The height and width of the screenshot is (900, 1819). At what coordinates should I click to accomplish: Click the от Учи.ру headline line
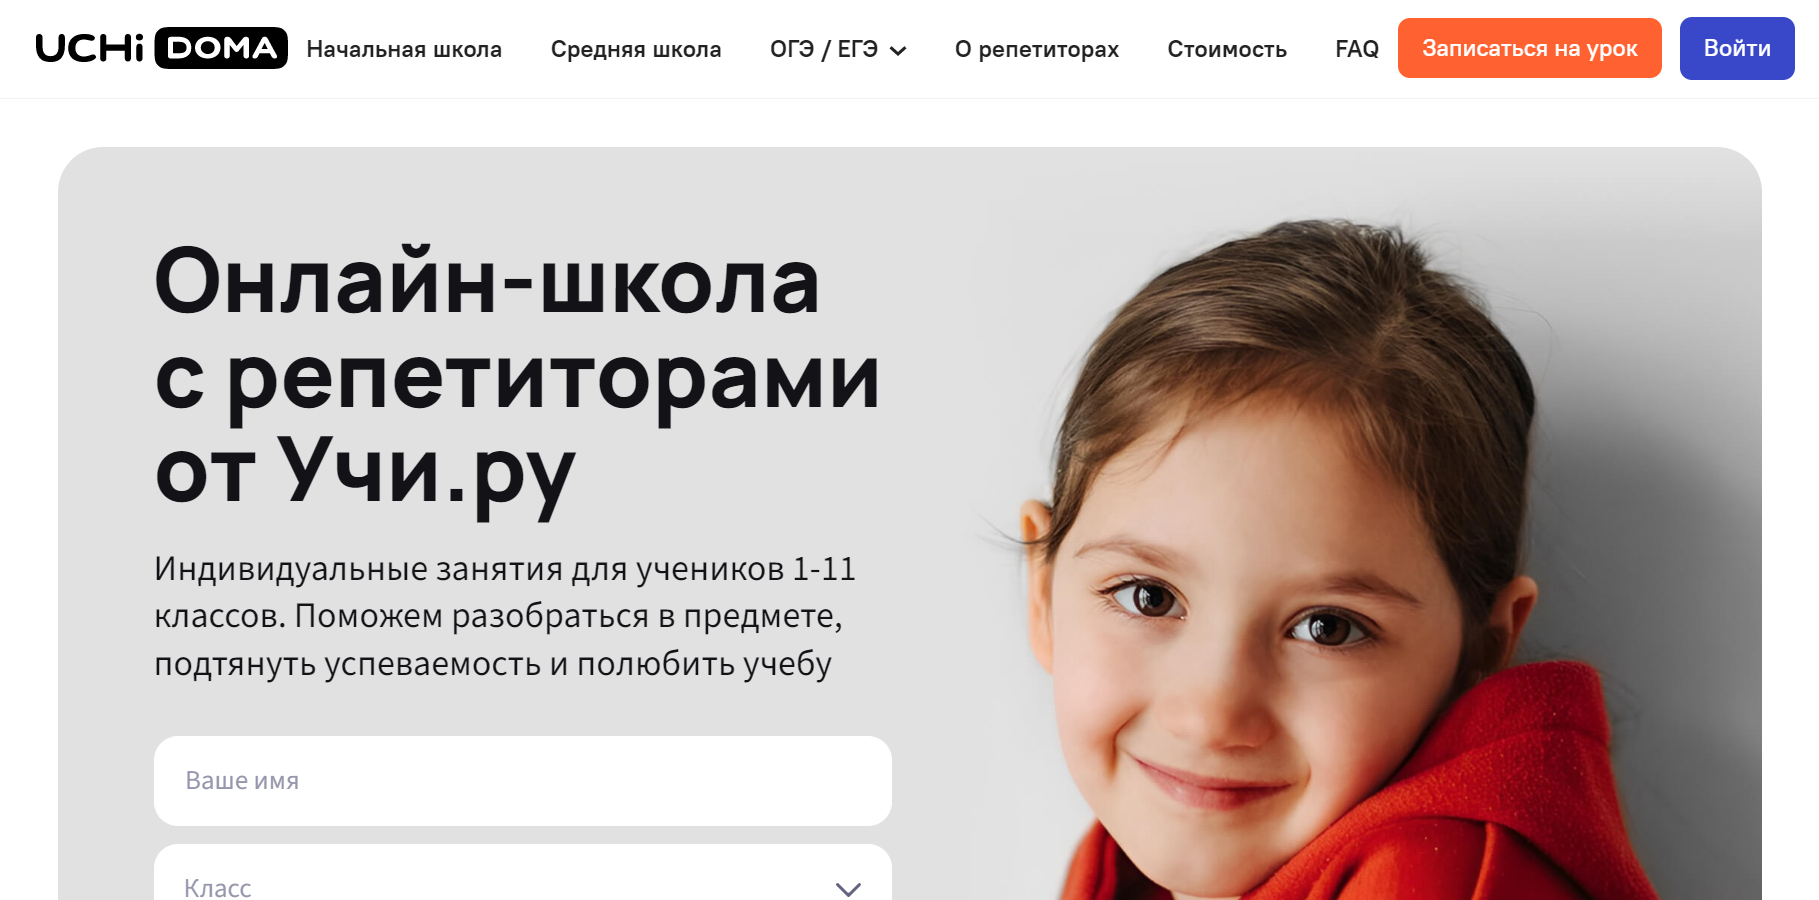pos(365,472)
